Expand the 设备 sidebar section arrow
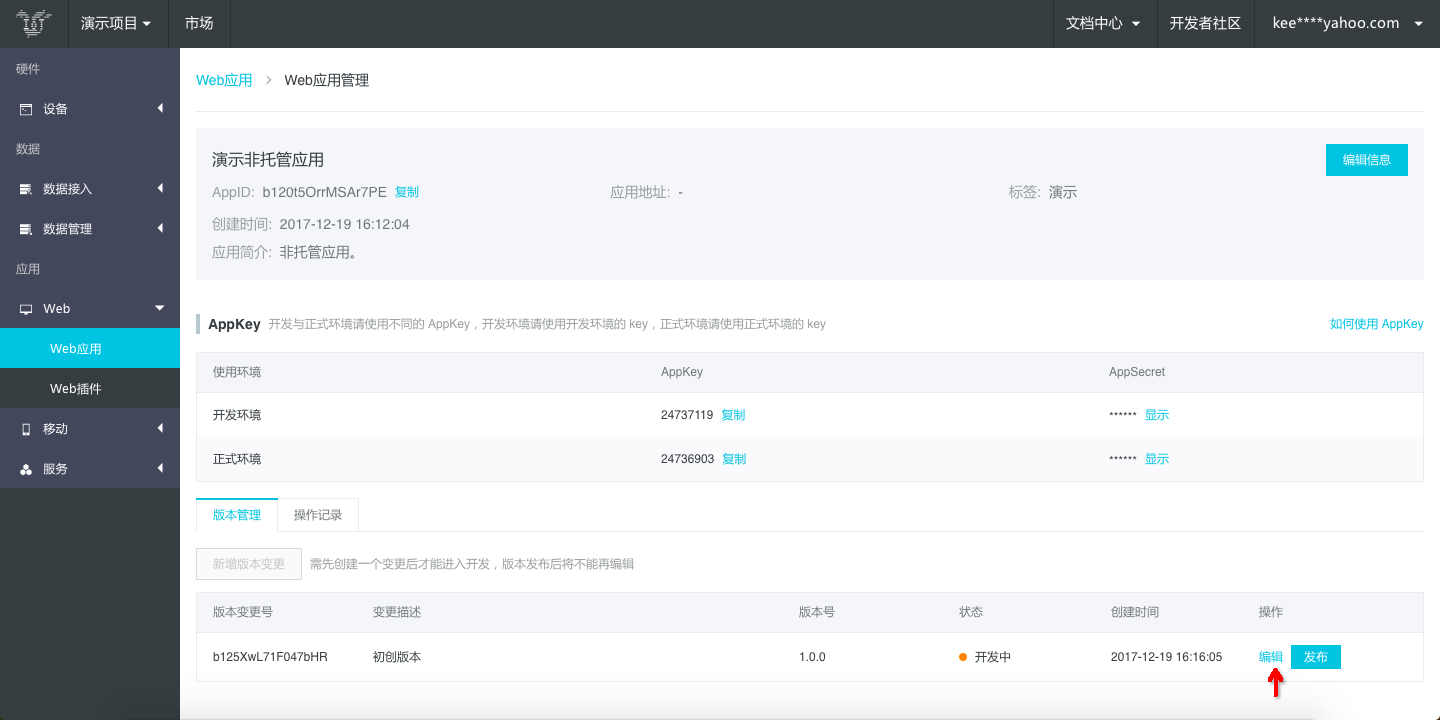This screenshot has width=1440, height=720. click(x=160, y=108)
